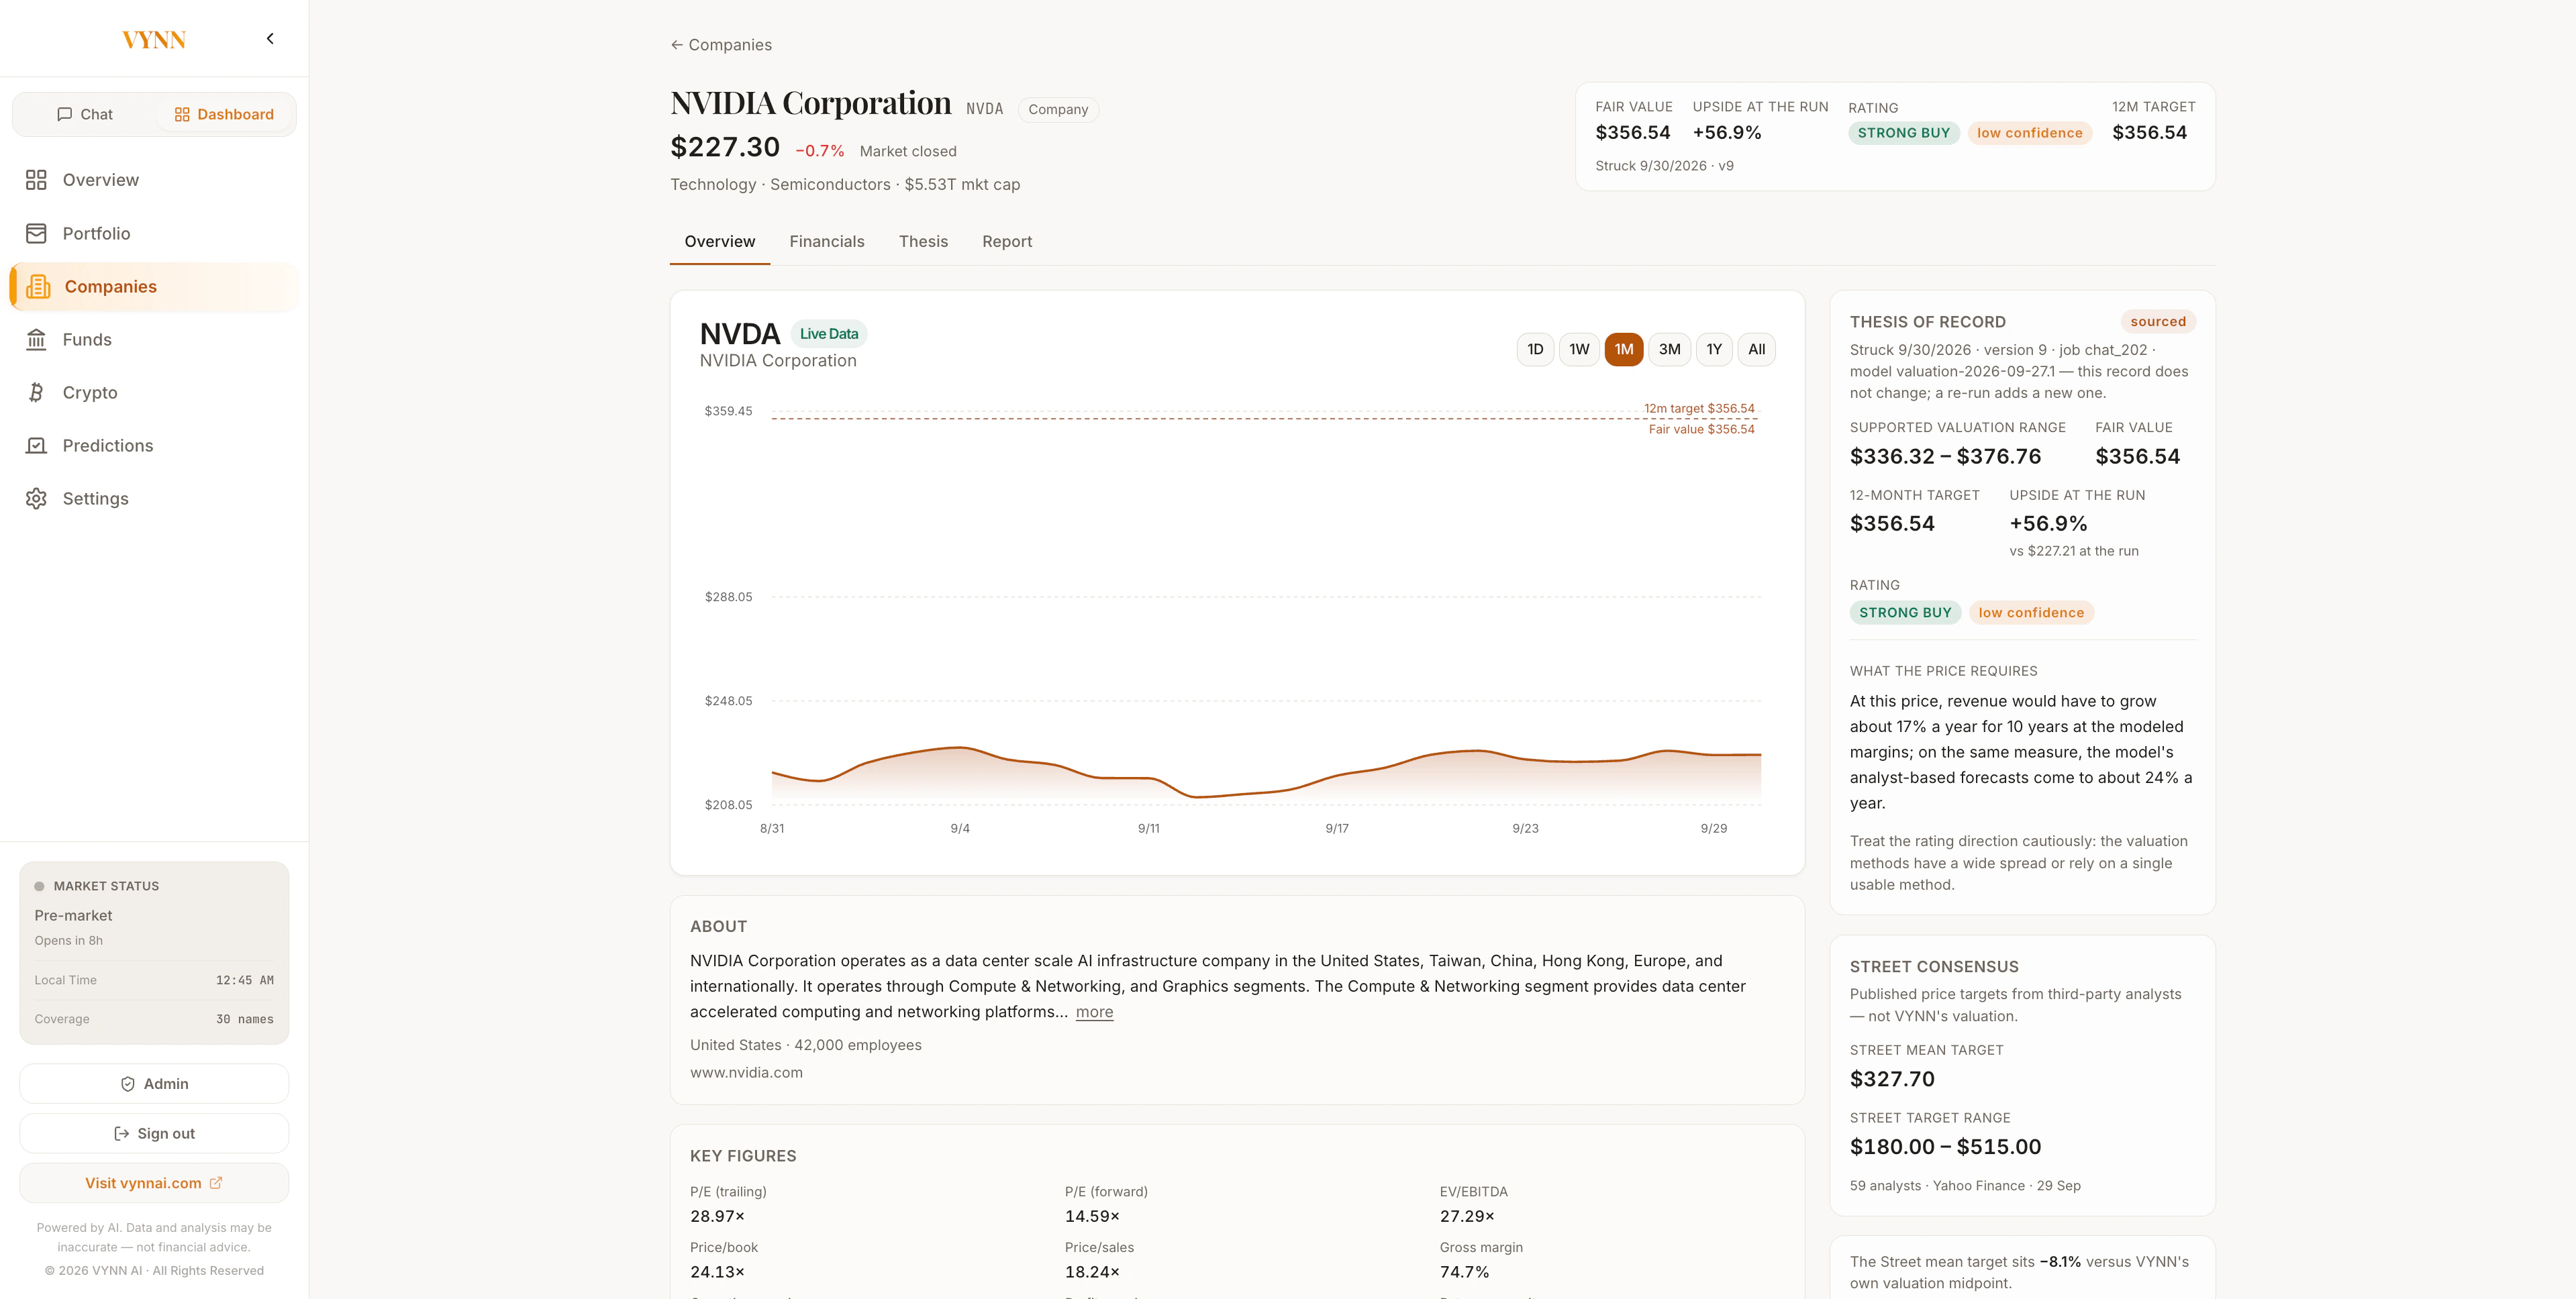Open the Report tab
The width and height of the screenshot is (2576, 1299).
1007,242
